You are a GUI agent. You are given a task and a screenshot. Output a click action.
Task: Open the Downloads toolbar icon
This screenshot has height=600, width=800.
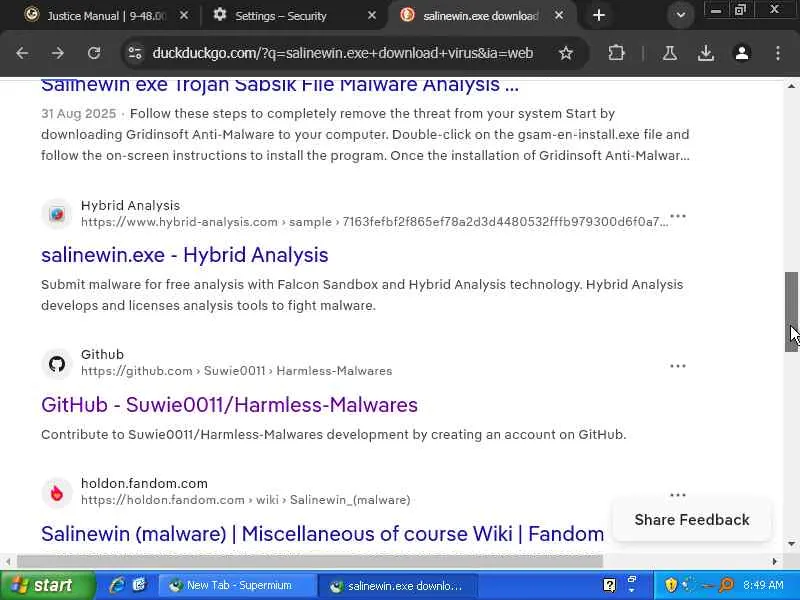click(706, 53)
